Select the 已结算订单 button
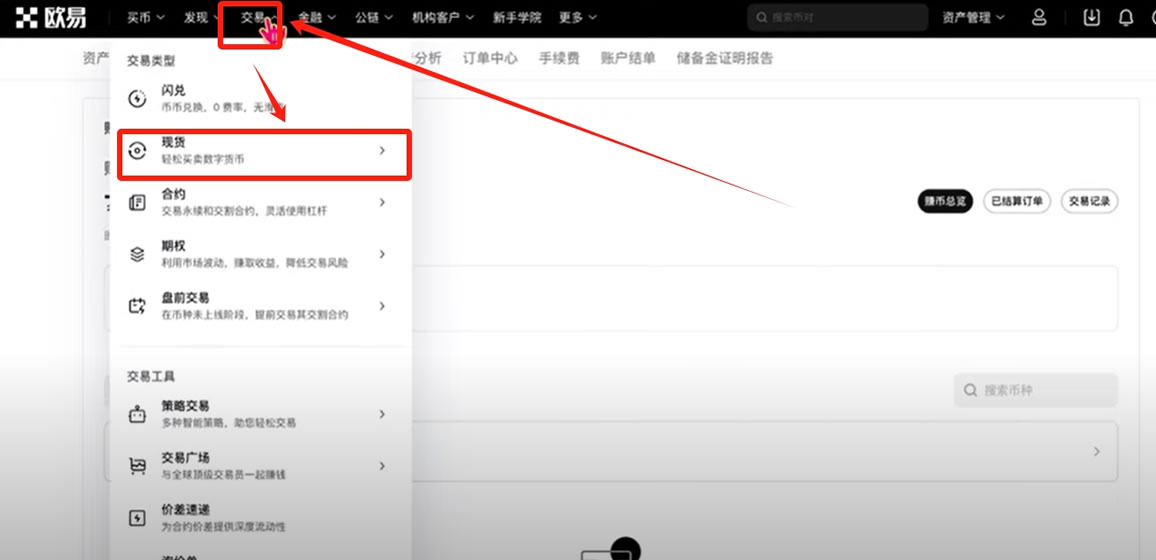Viewport: 1156px width, 560px height. pyautogui.click(x=1017, y=201)
